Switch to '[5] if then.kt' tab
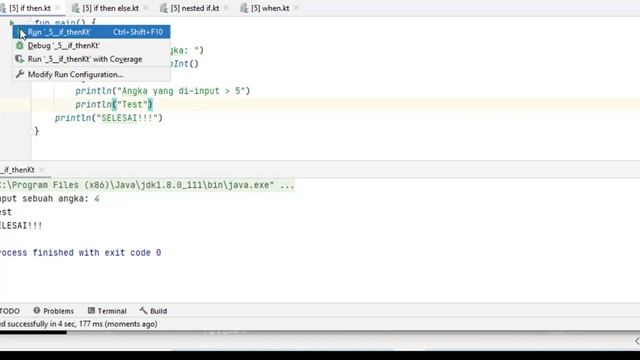Image resolution: width=640 pixels, height=360 pixels. coord(30,8)
